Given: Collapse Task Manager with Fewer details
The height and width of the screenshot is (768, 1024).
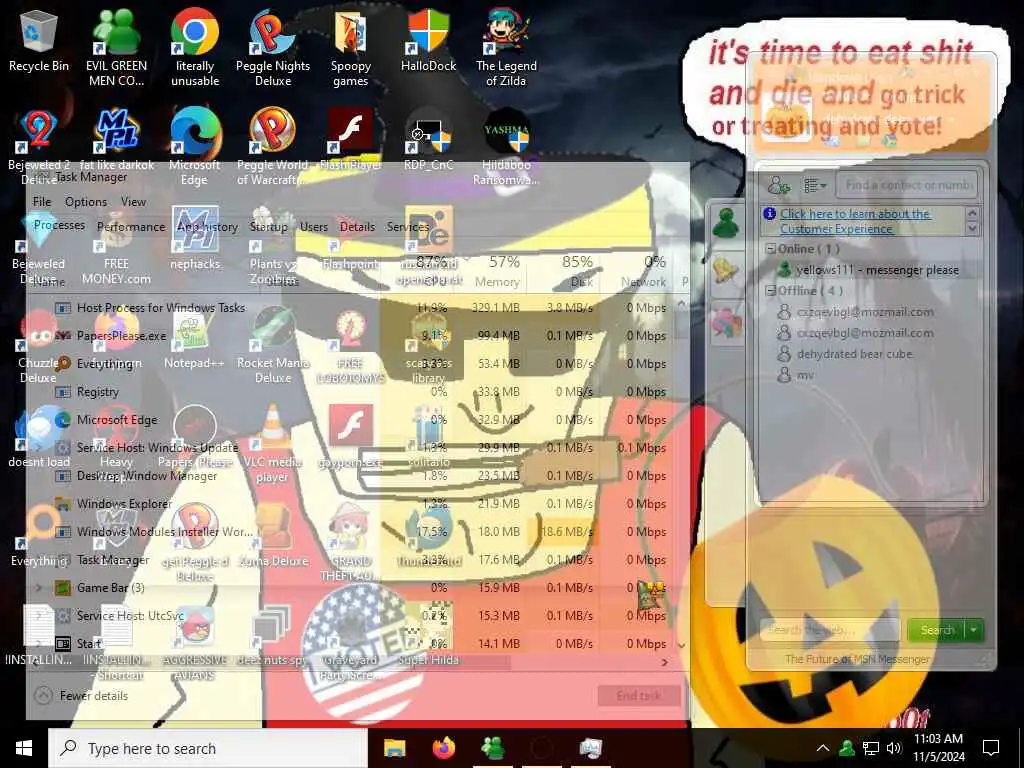Looking at the screenshot, I should 81,696.
